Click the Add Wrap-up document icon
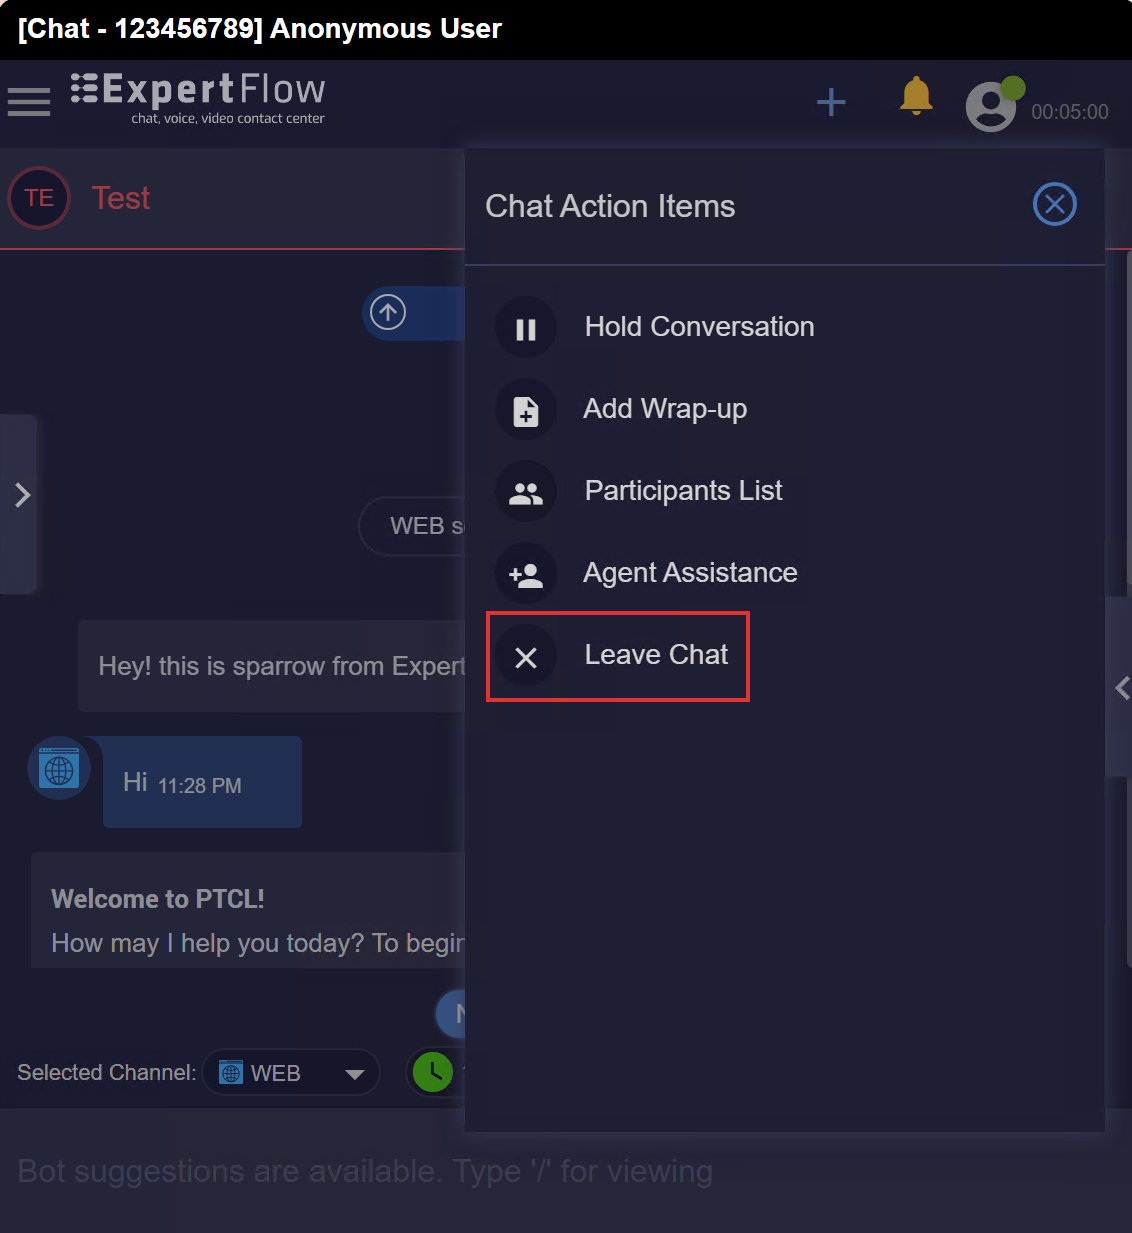 click(526, 410)
